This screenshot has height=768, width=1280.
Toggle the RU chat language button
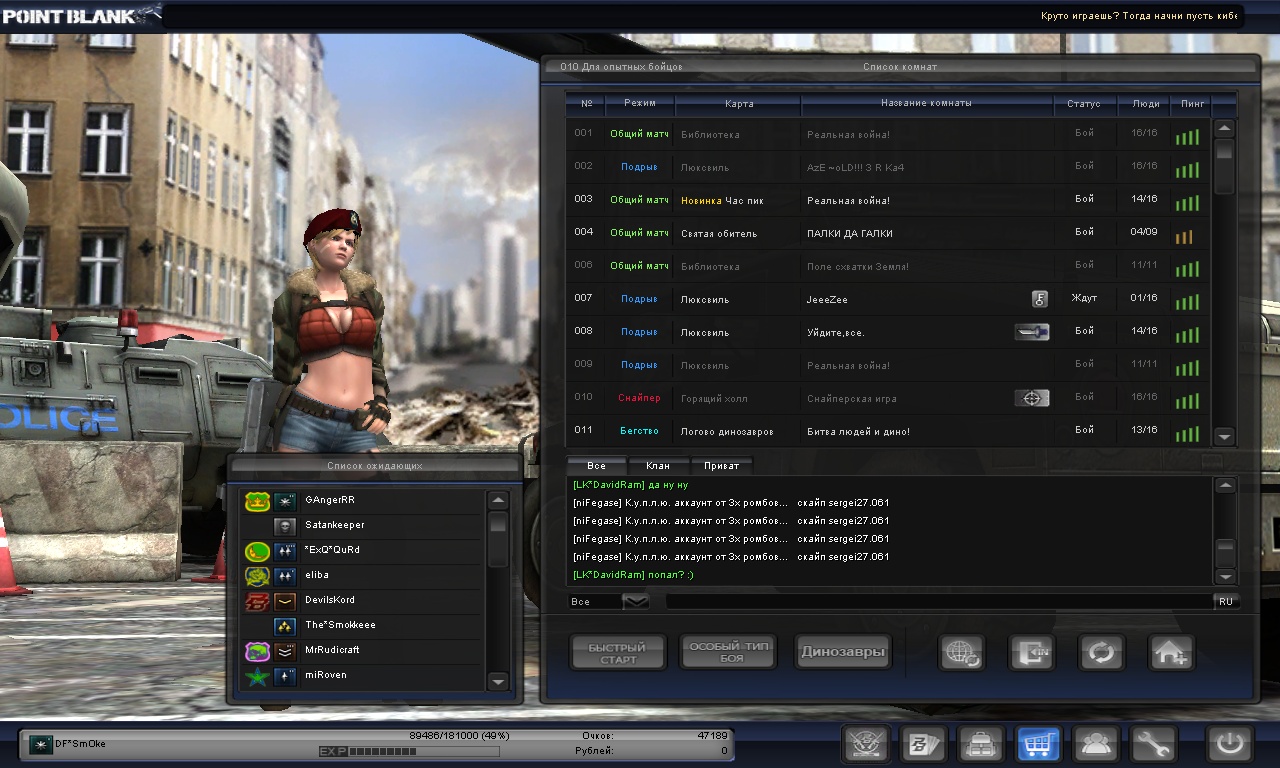[x=1226, y=601]
